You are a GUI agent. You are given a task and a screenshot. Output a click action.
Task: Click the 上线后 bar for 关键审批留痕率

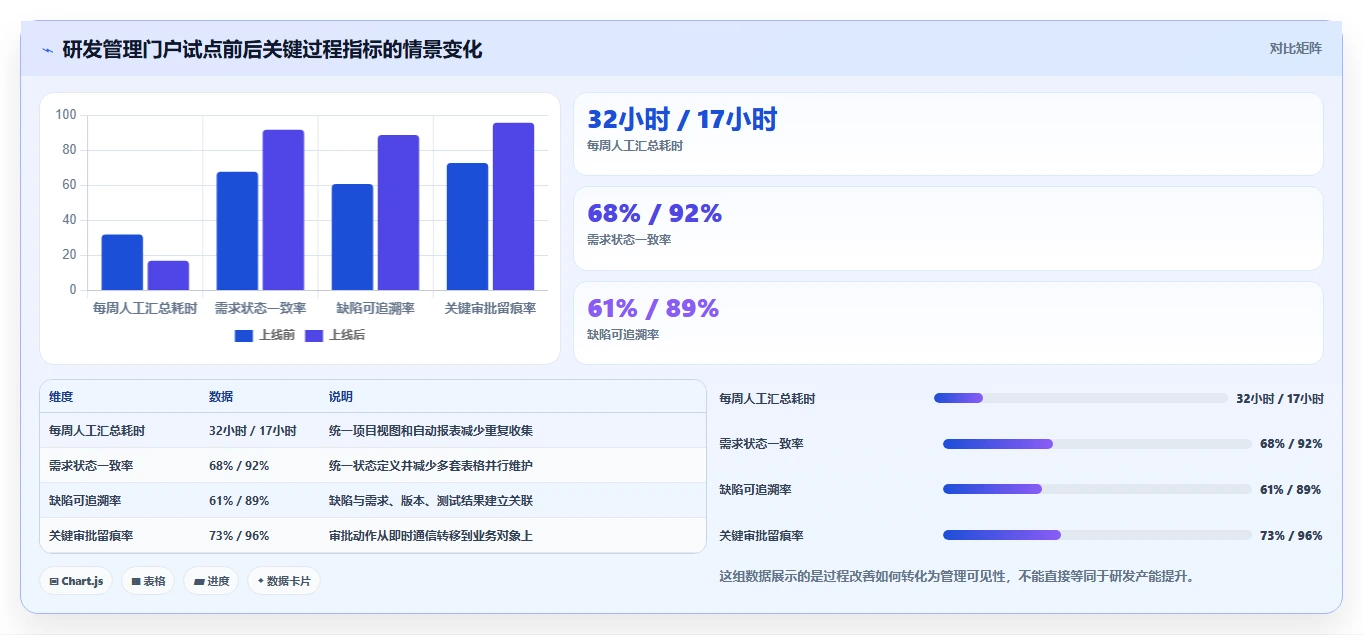coord(513,206)
